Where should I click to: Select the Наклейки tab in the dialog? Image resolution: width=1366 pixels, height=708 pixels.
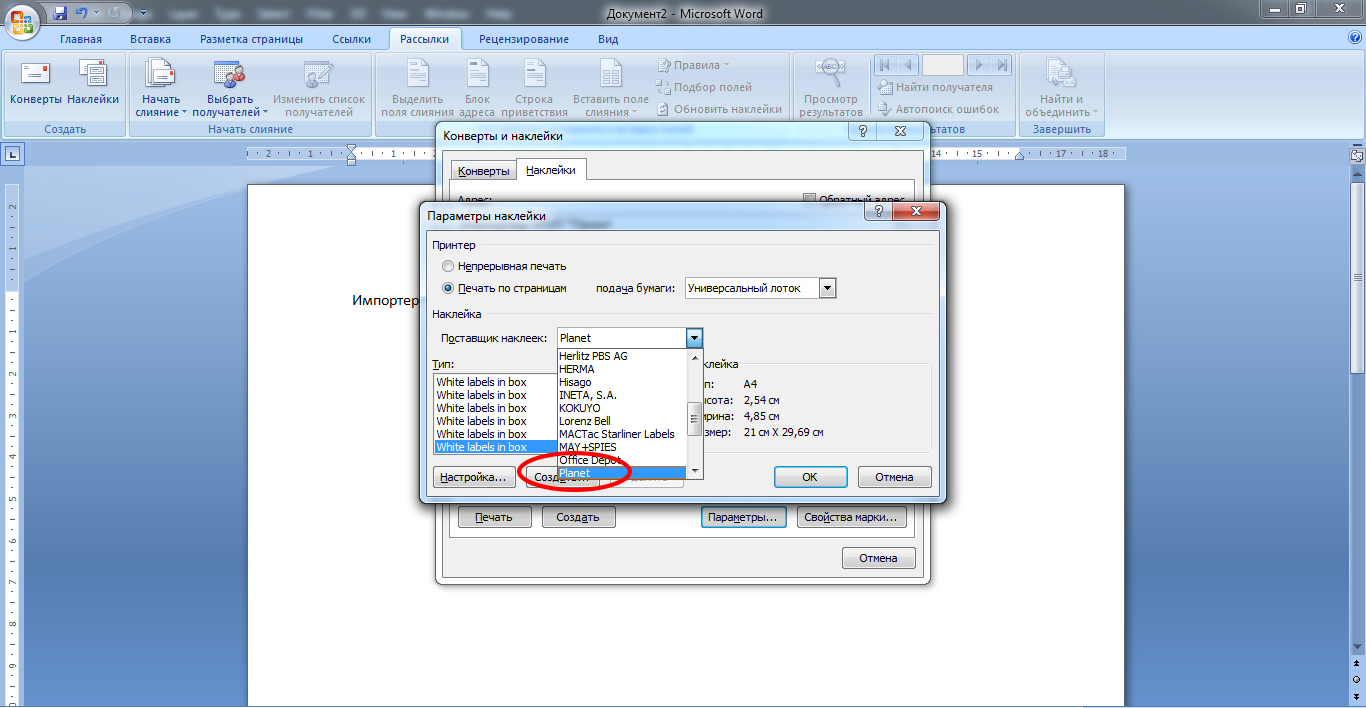(551, 170)
